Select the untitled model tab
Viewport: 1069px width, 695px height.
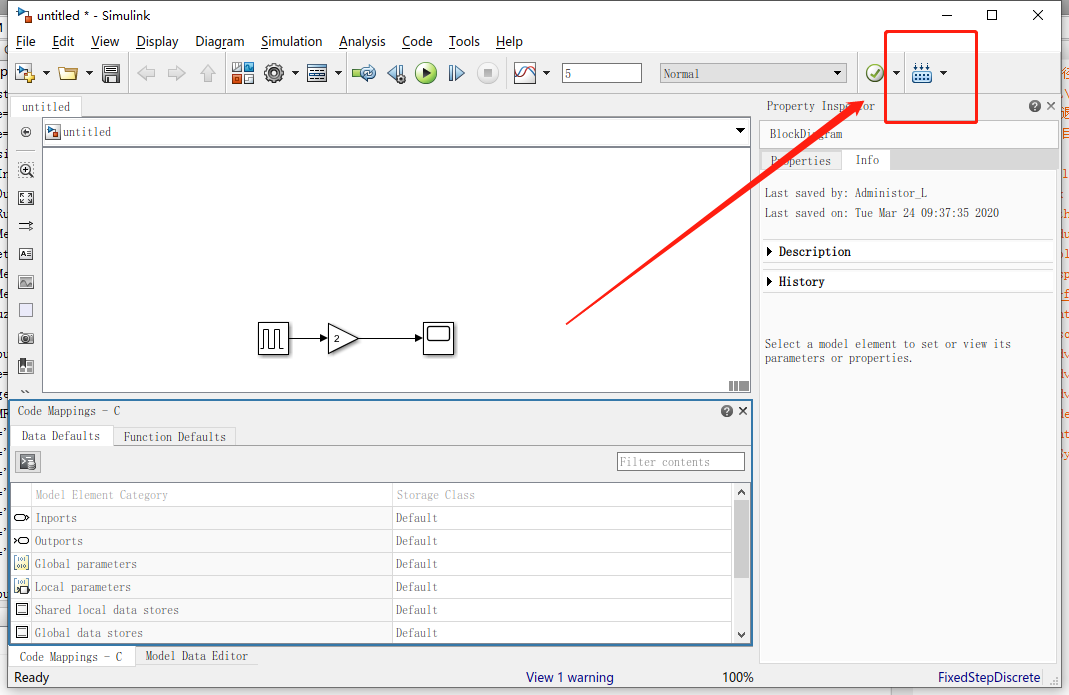46,107
